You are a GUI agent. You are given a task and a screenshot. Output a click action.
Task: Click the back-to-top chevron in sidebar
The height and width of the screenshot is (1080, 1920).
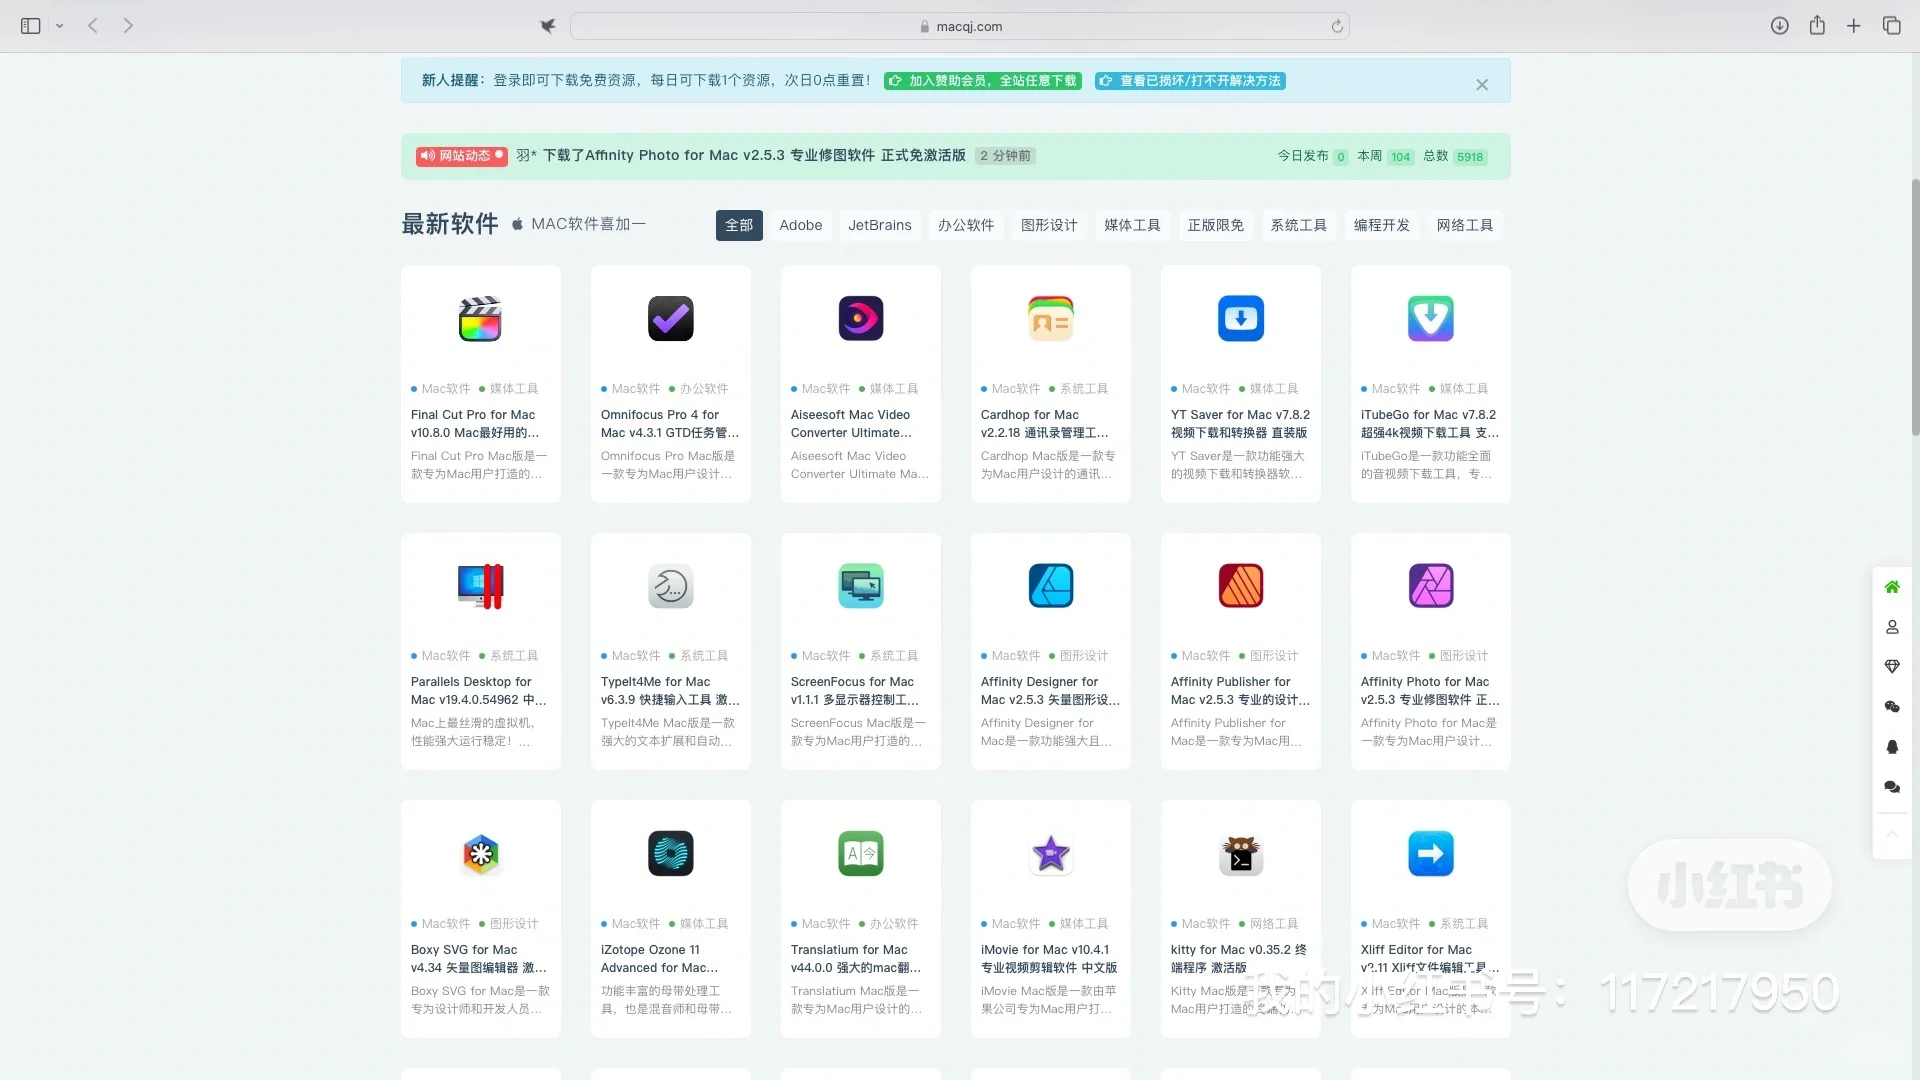1892,833
